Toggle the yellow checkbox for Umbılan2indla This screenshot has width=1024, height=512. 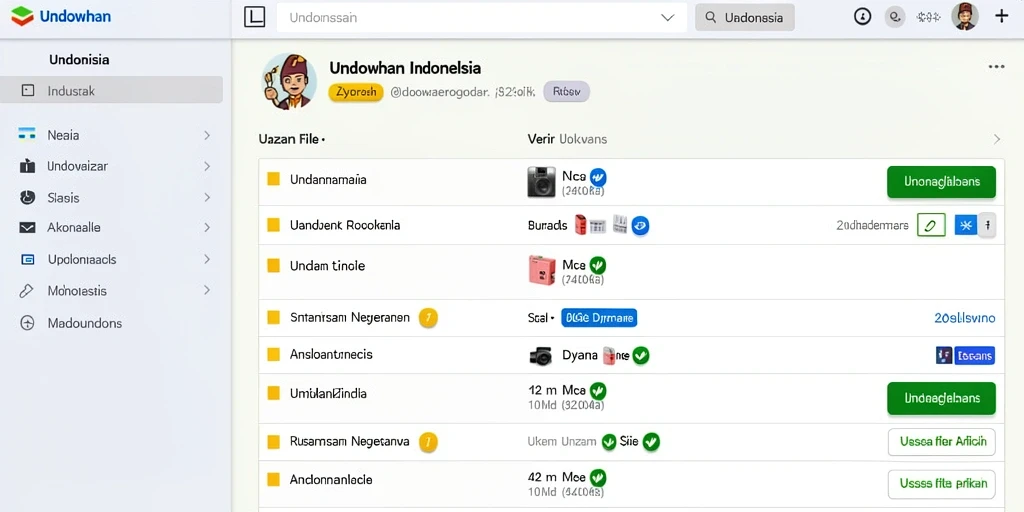(274, 393)
